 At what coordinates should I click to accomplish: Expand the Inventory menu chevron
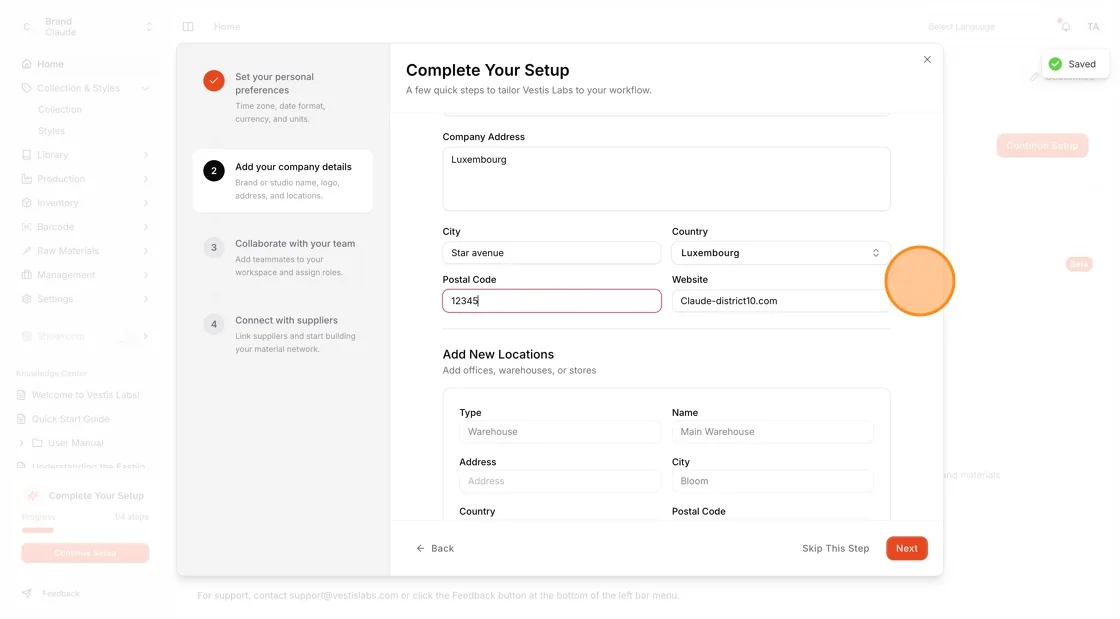[x=146, y=203]
